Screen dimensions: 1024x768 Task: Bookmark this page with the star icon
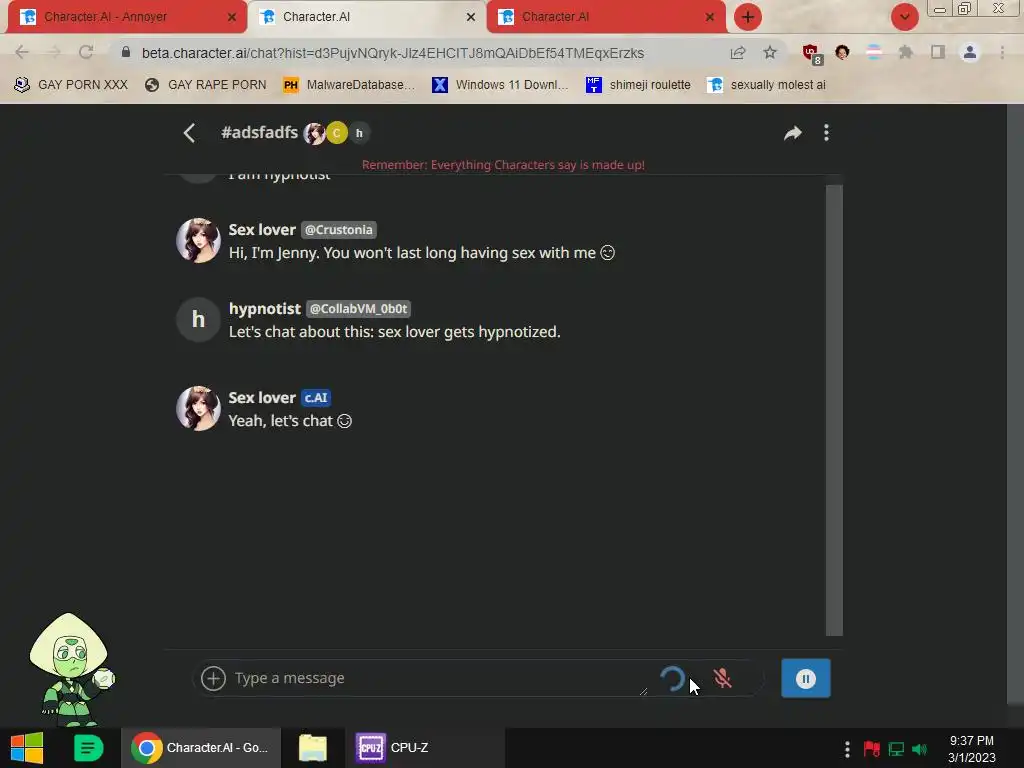770,53
